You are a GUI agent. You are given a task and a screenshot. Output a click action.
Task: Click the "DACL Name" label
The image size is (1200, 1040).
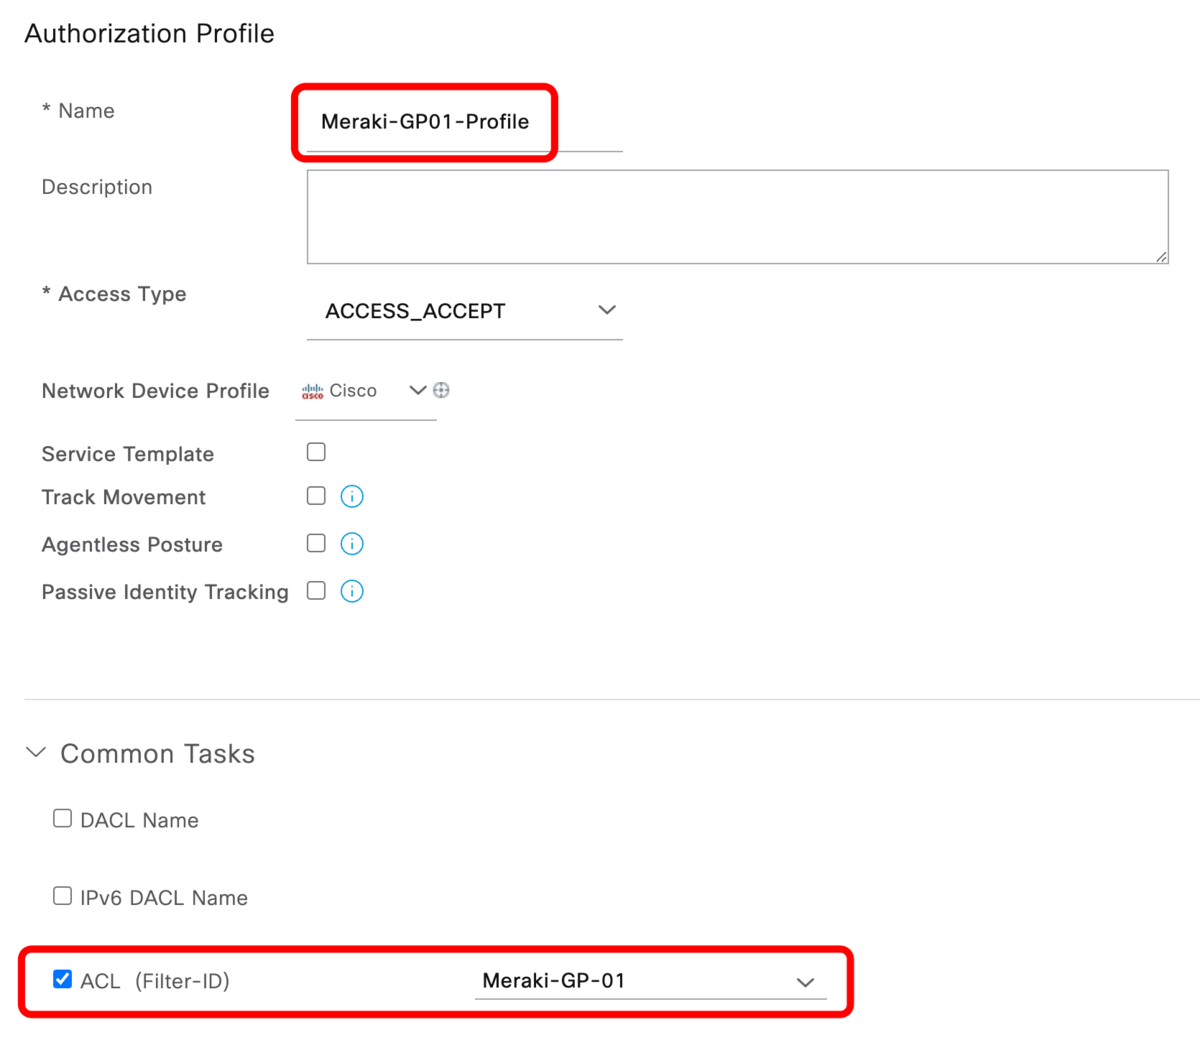(139, 820)
